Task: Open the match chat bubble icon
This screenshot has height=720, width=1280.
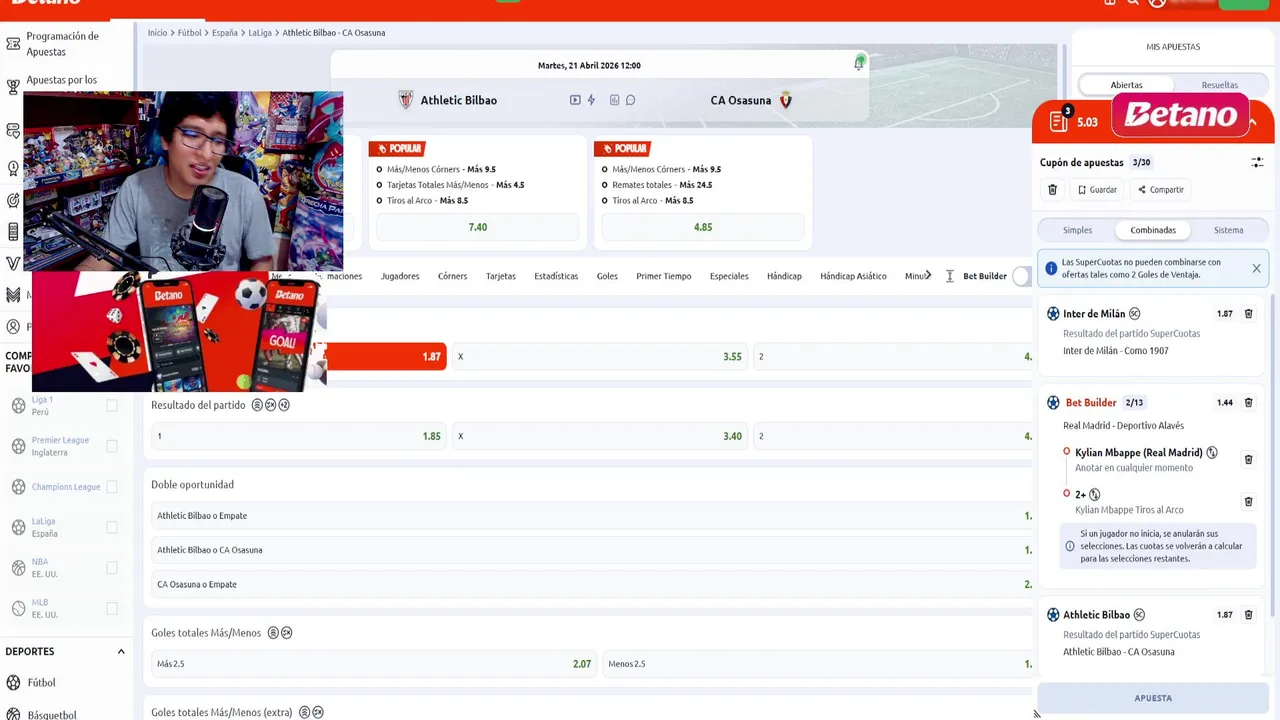Action: 630,100
